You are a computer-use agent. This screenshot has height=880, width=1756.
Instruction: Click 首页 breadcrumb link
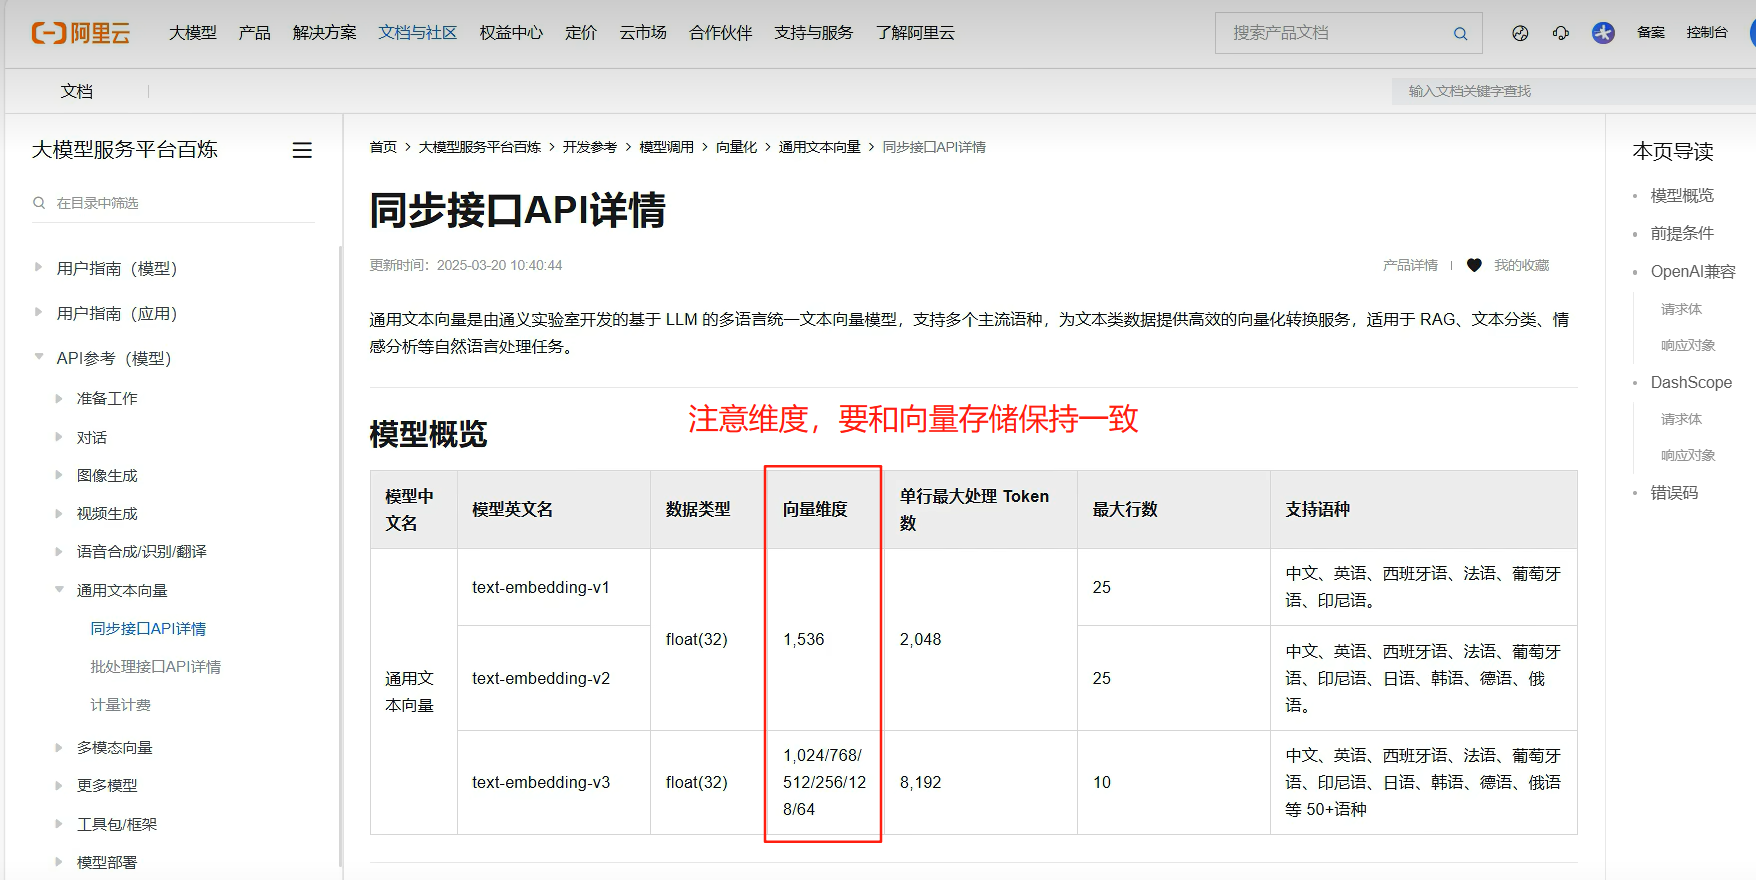(x=383, y=147)
